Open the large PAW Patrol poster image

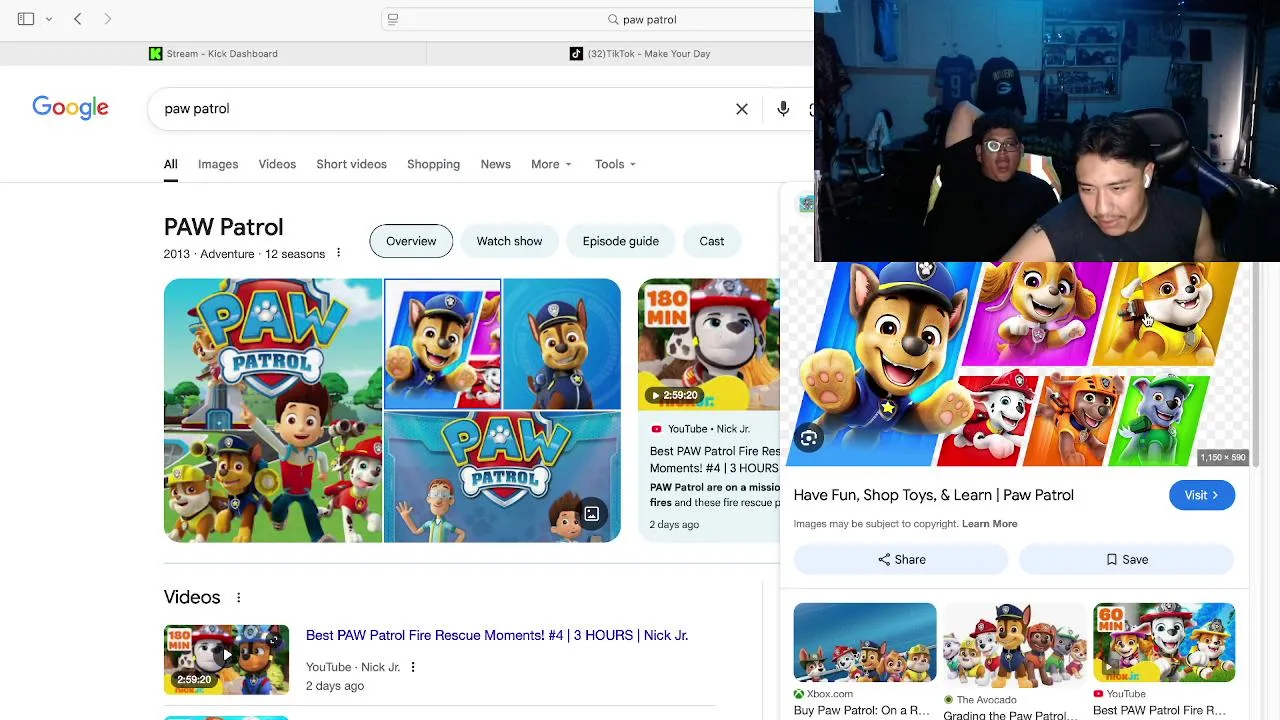273,410
